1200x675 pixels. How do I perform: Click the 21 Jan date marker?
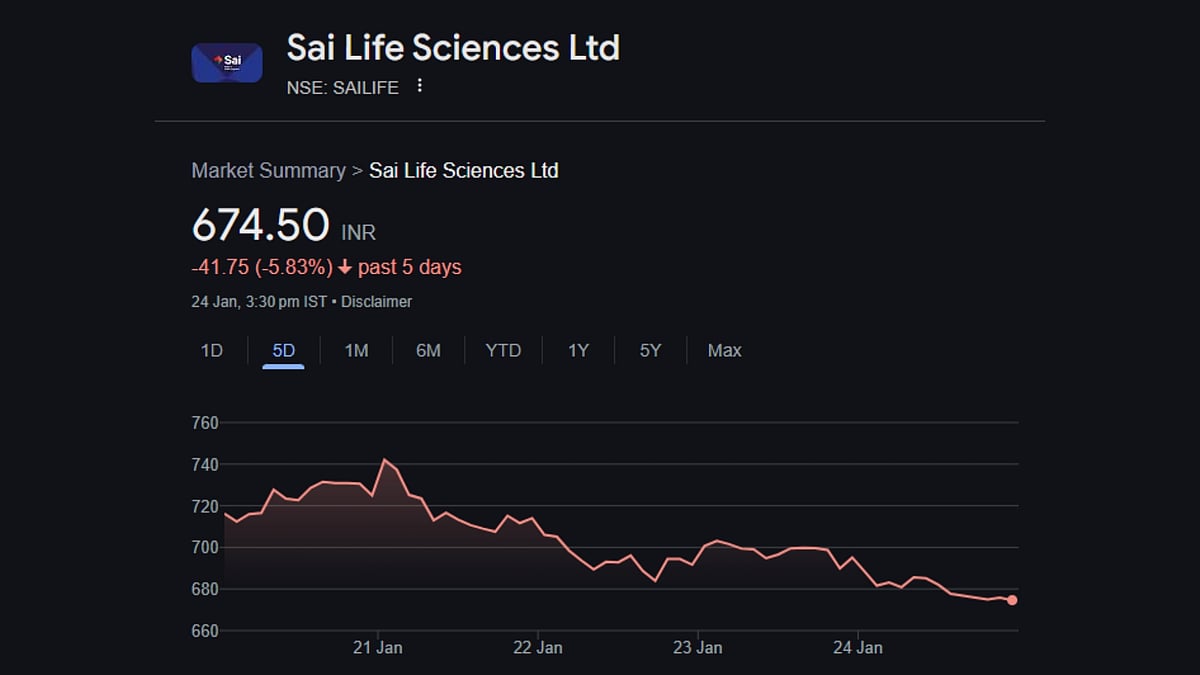[x=378, y=648]
